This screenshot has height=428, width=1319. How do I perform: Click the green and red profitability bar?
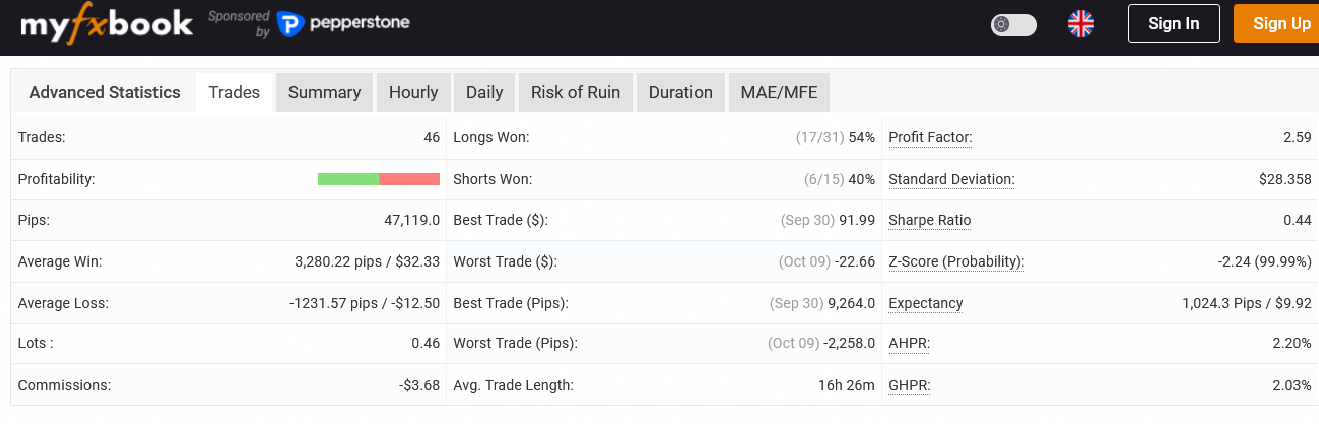pyautogui.click(x=378, y=179)
